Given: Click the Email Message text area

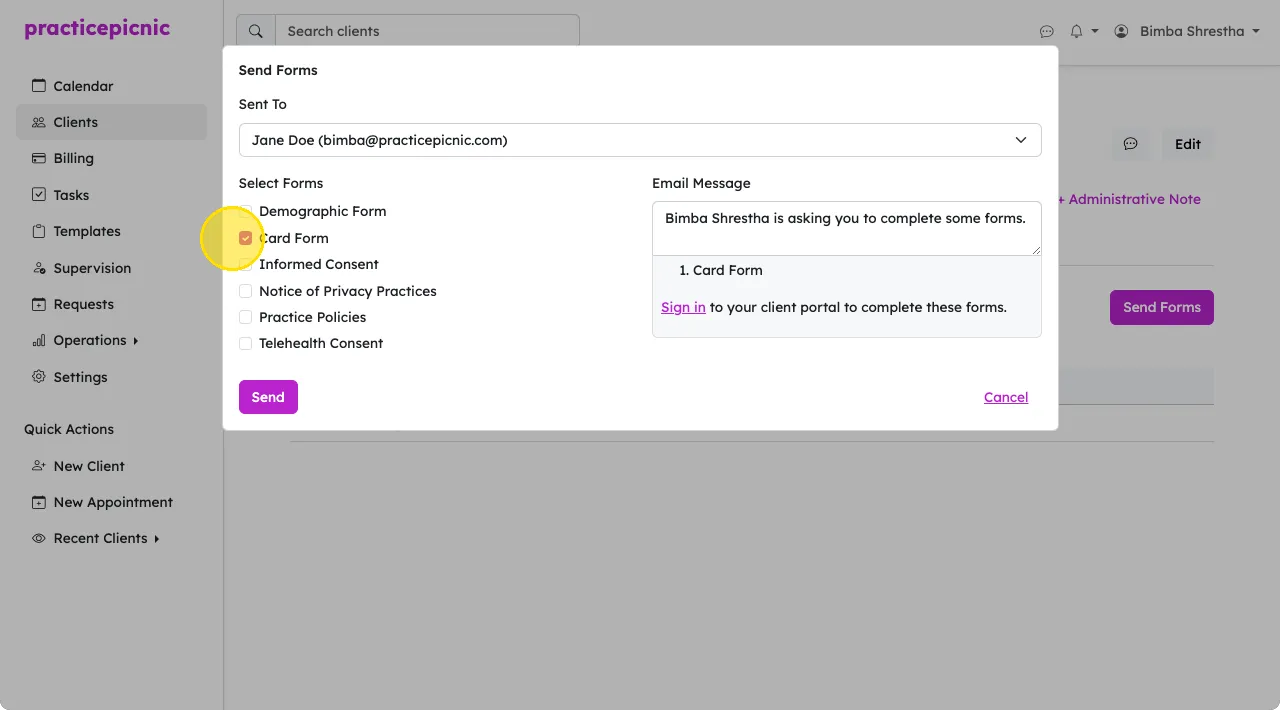Looking at the screenshot, I should (847, 228).
